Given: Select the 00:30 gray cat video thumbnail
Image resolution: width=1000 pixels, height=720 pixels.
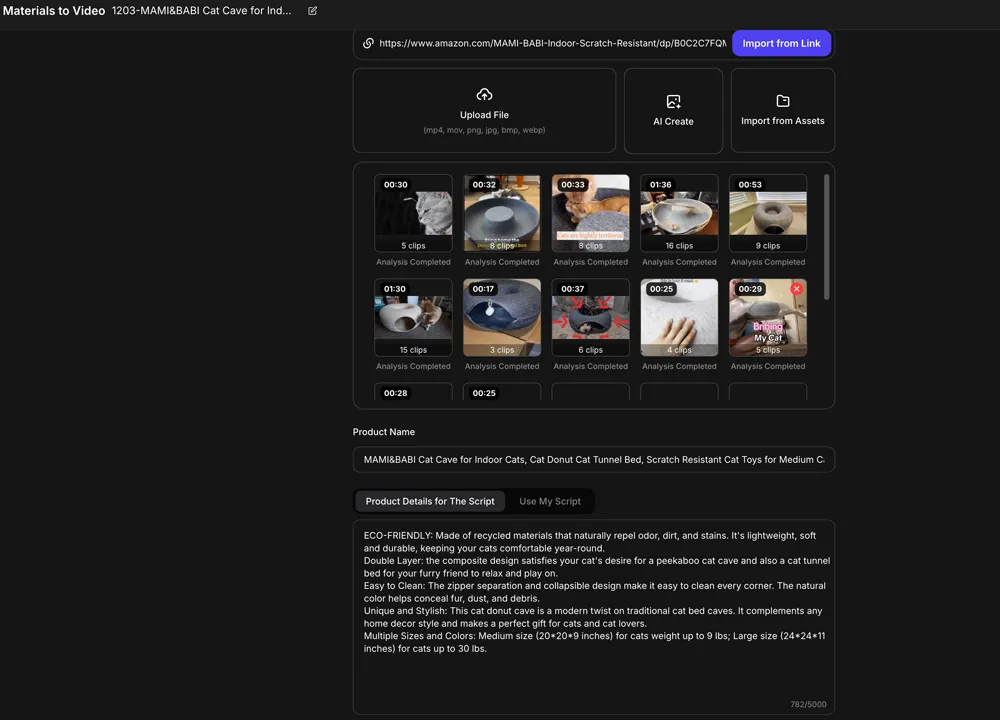Looking at the screenshot, I should 413,212.
